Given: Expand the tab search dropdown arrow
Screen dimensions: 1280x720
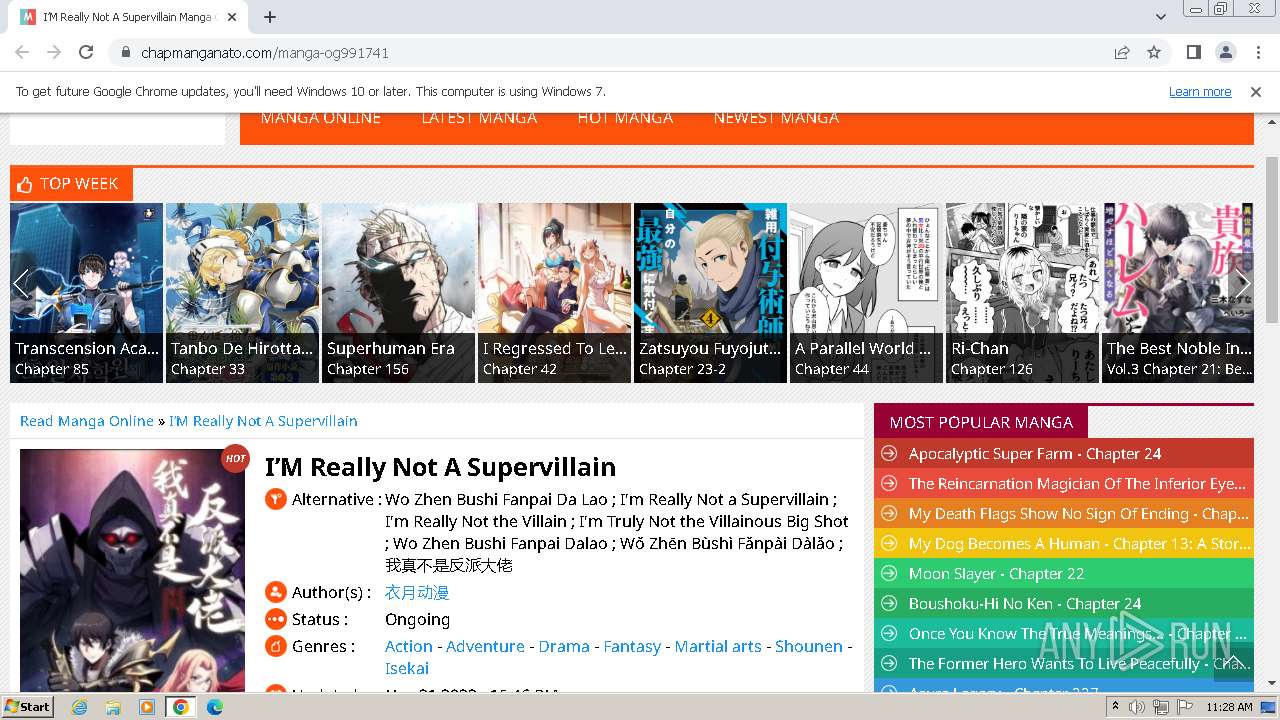Looking at the screenshot, I should click(x=1161, y=17).
